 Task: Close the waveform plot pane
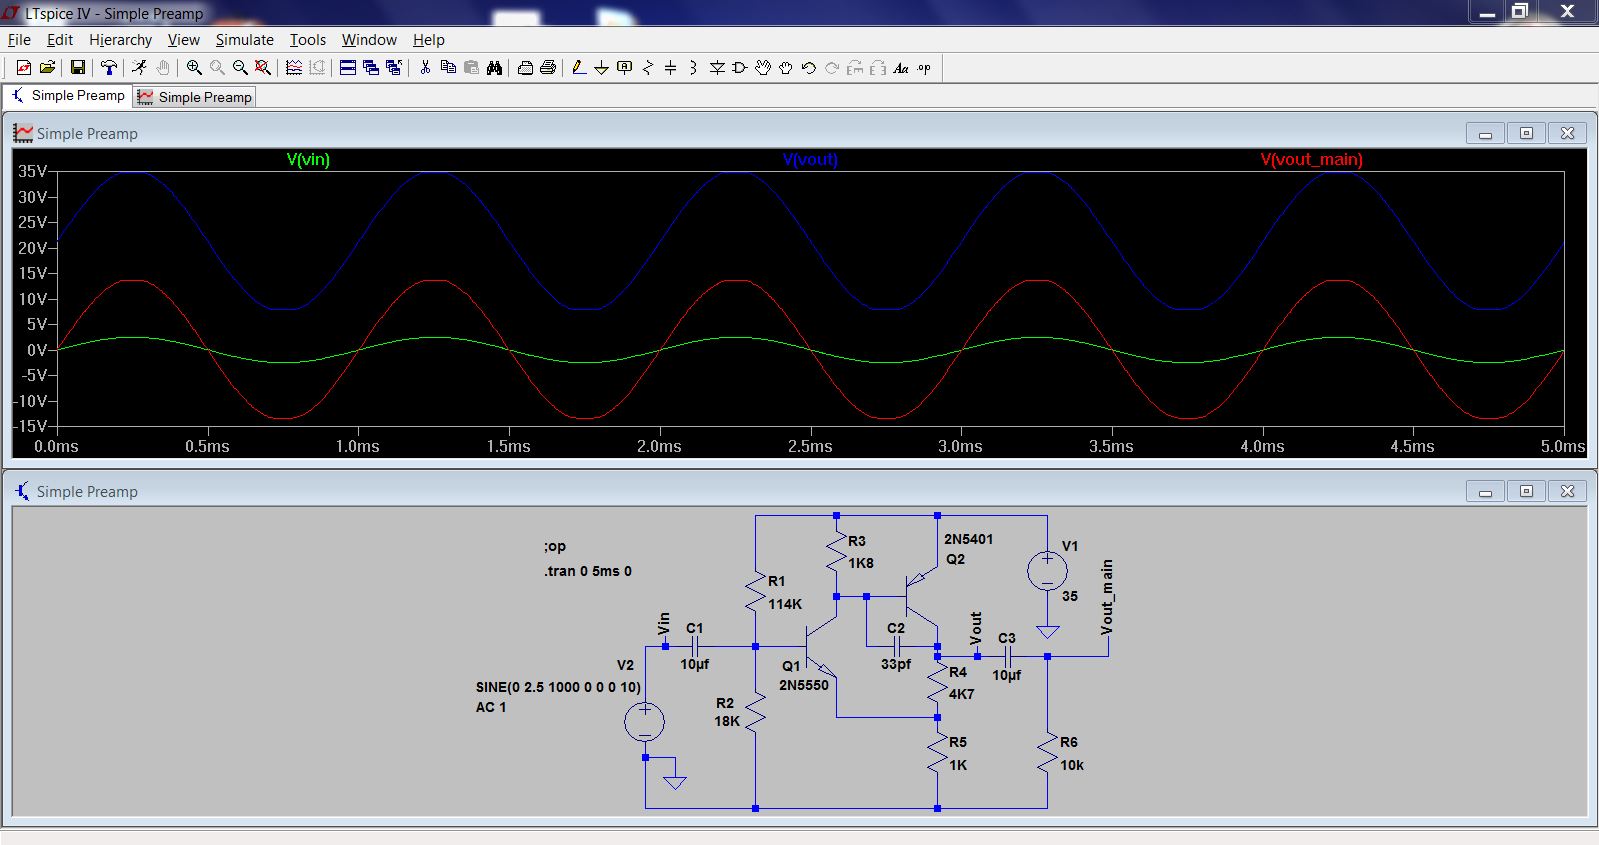coord(1567,133)
